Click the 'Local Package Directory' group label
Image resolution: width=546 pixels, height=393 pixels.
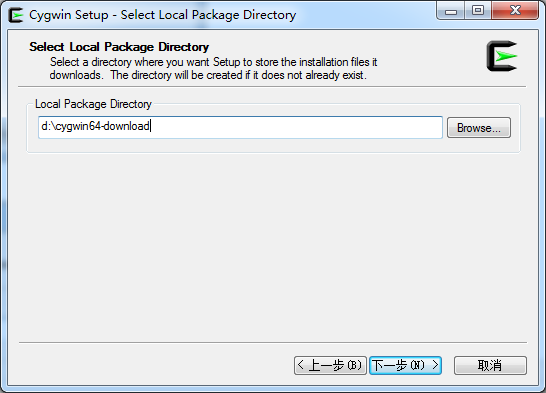point(93,104)
